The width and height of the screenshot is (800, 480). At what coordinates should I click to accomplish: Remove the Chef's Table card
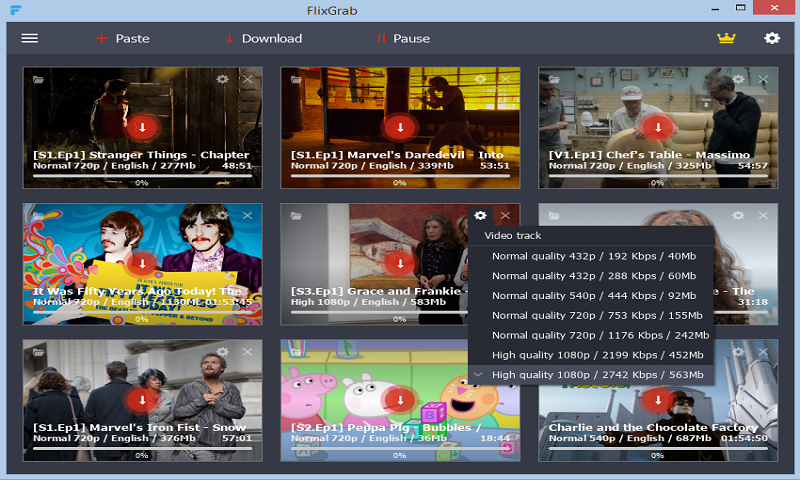coord(763,79)
